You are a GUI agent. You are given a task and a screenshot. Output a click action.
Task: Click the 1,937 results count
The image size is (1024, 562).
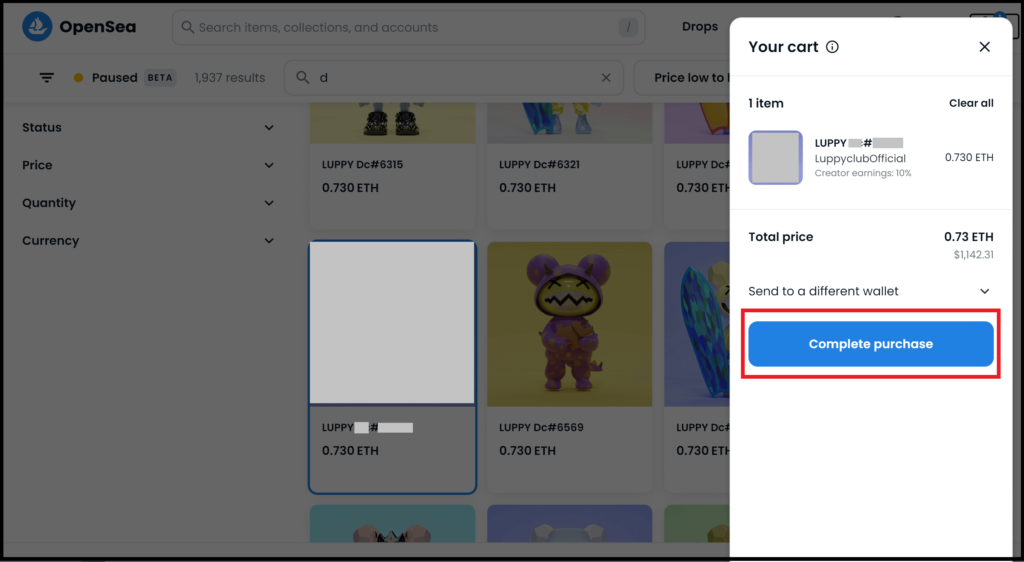tap(230, 78)
